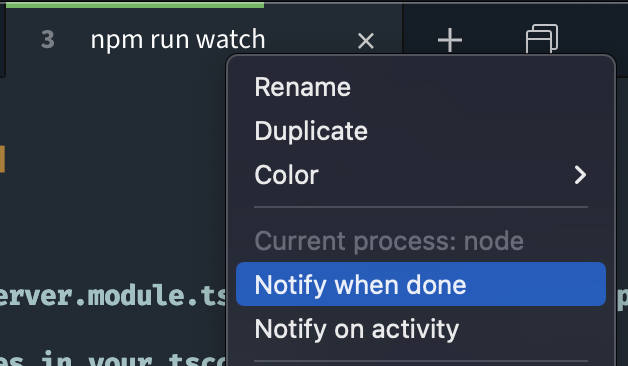Open the tab overview stacked-windows icon
628x366 pixels.
coord(542,39)
